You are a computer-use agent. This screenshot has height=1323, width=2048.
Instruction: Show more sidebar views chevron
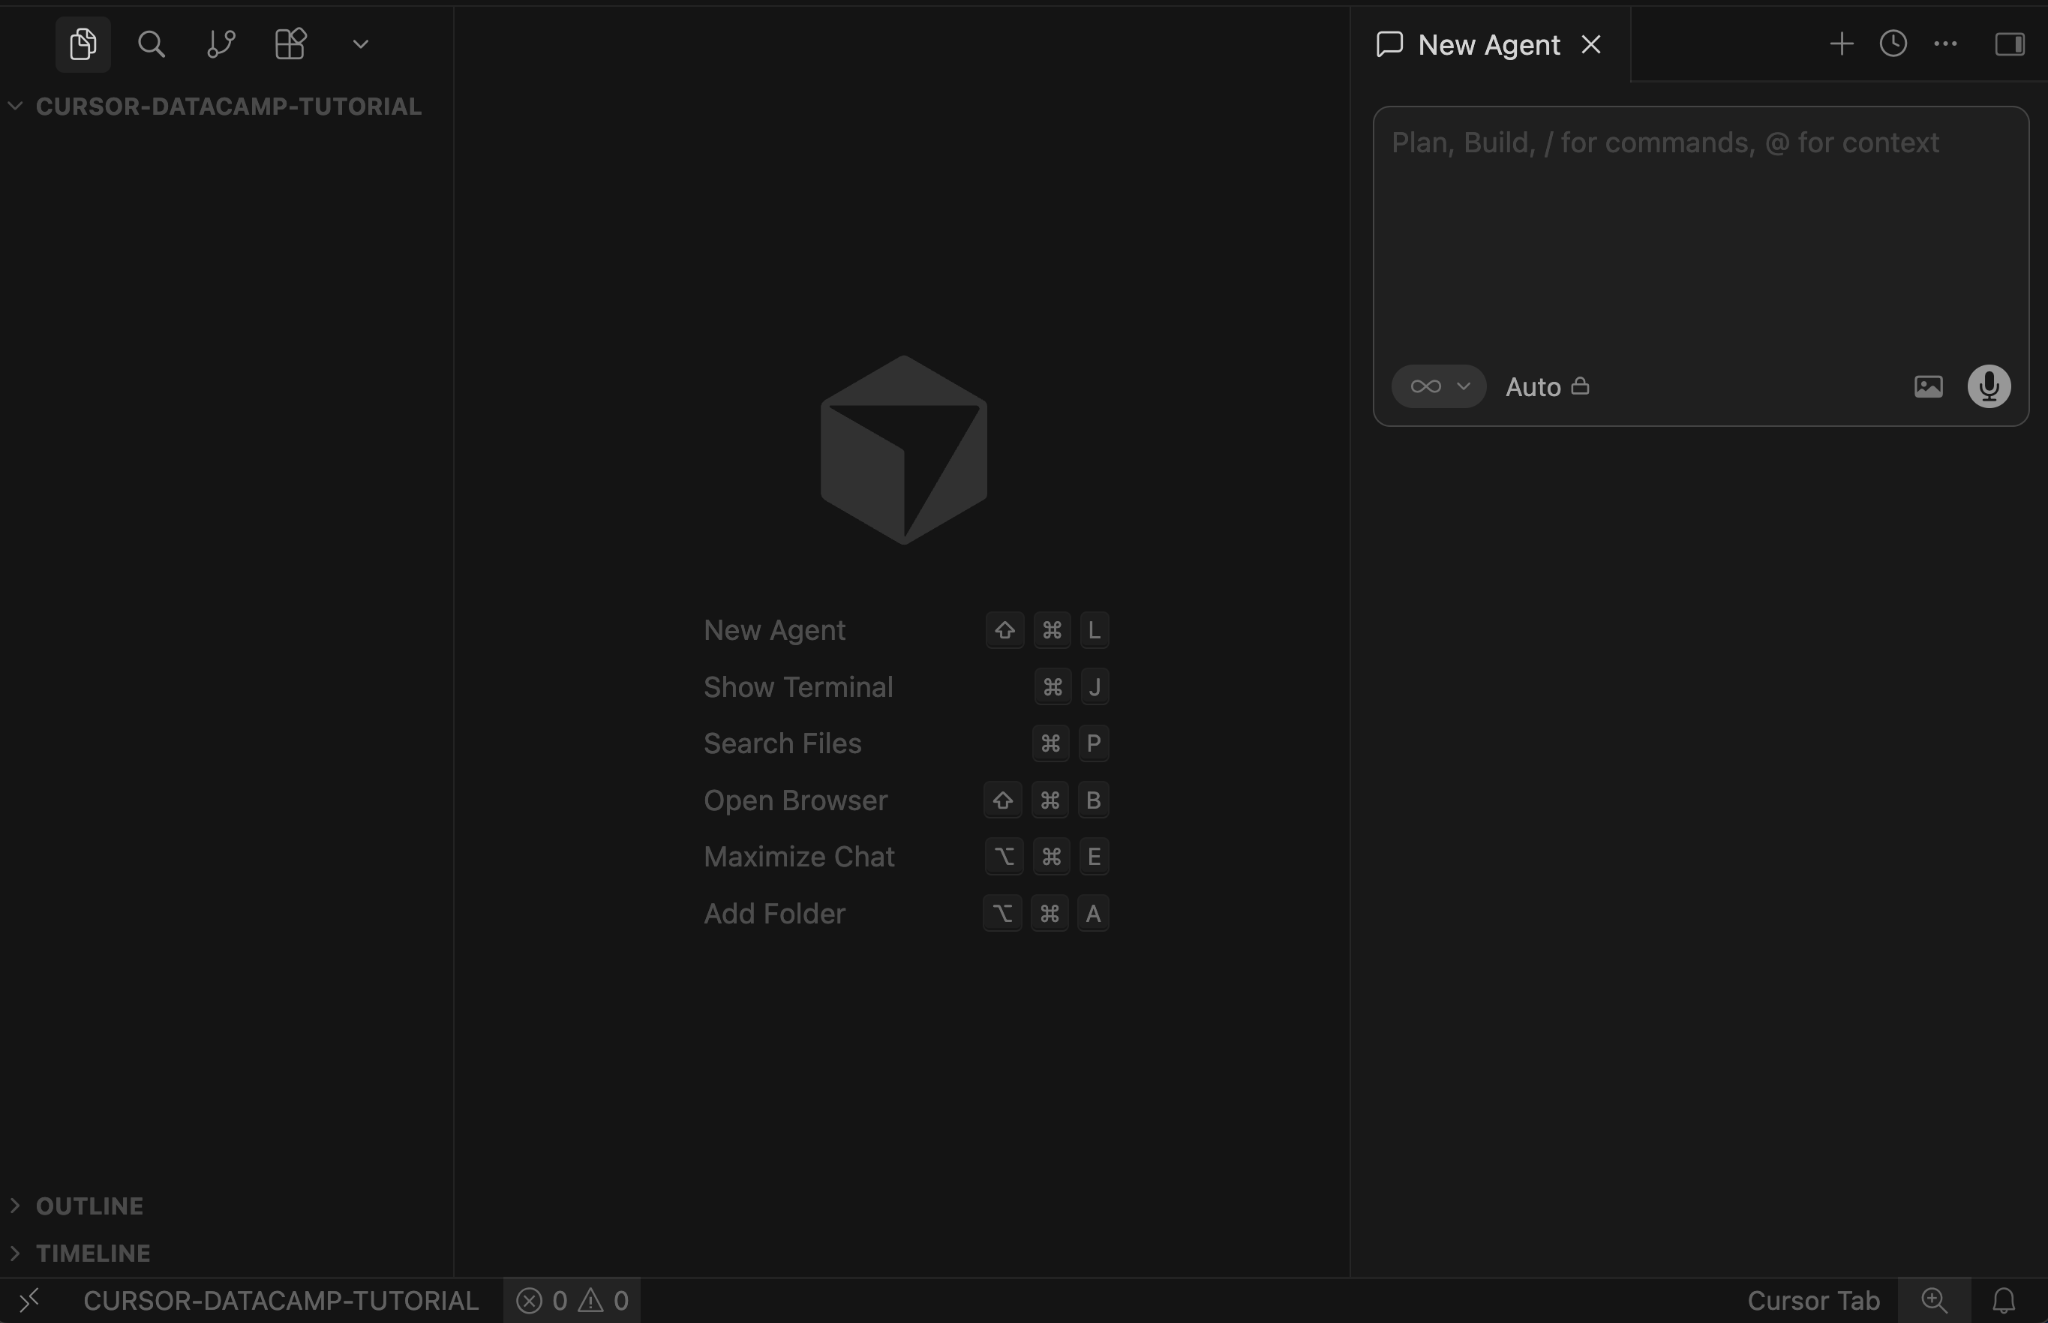[361, 44]
